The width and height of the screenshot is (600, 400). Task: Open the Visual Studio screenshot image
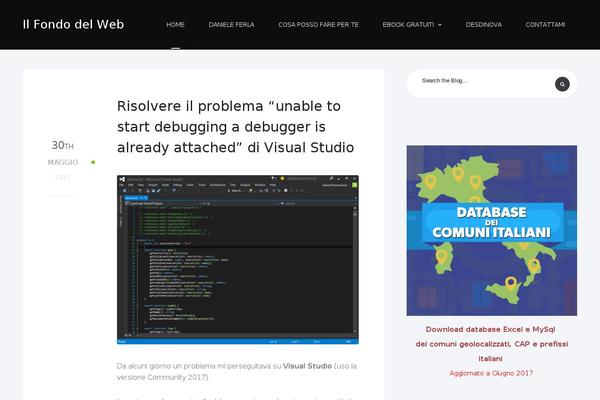238,260
